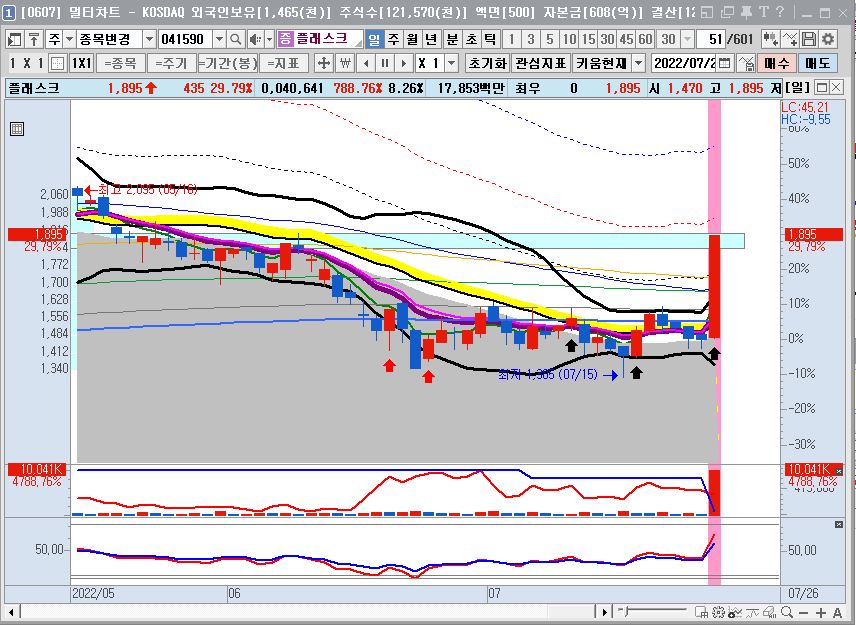
Task: Close the volume indicator pane
Action: click(839, 470)
